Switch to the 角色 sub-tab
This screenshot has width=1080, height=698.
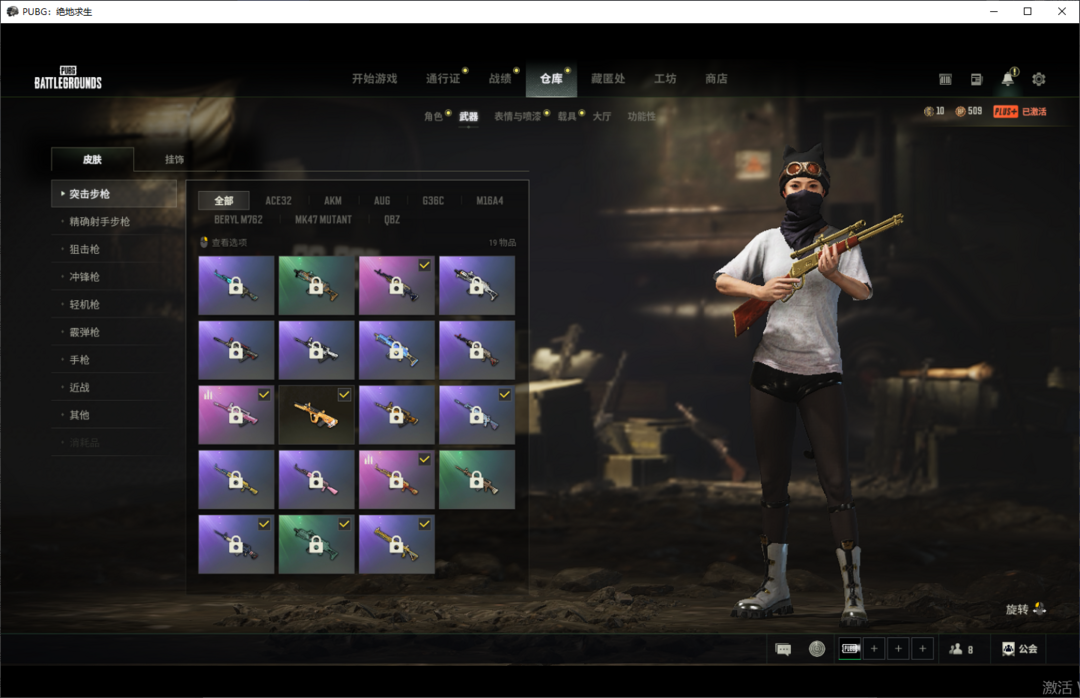(x=433, y=116)
